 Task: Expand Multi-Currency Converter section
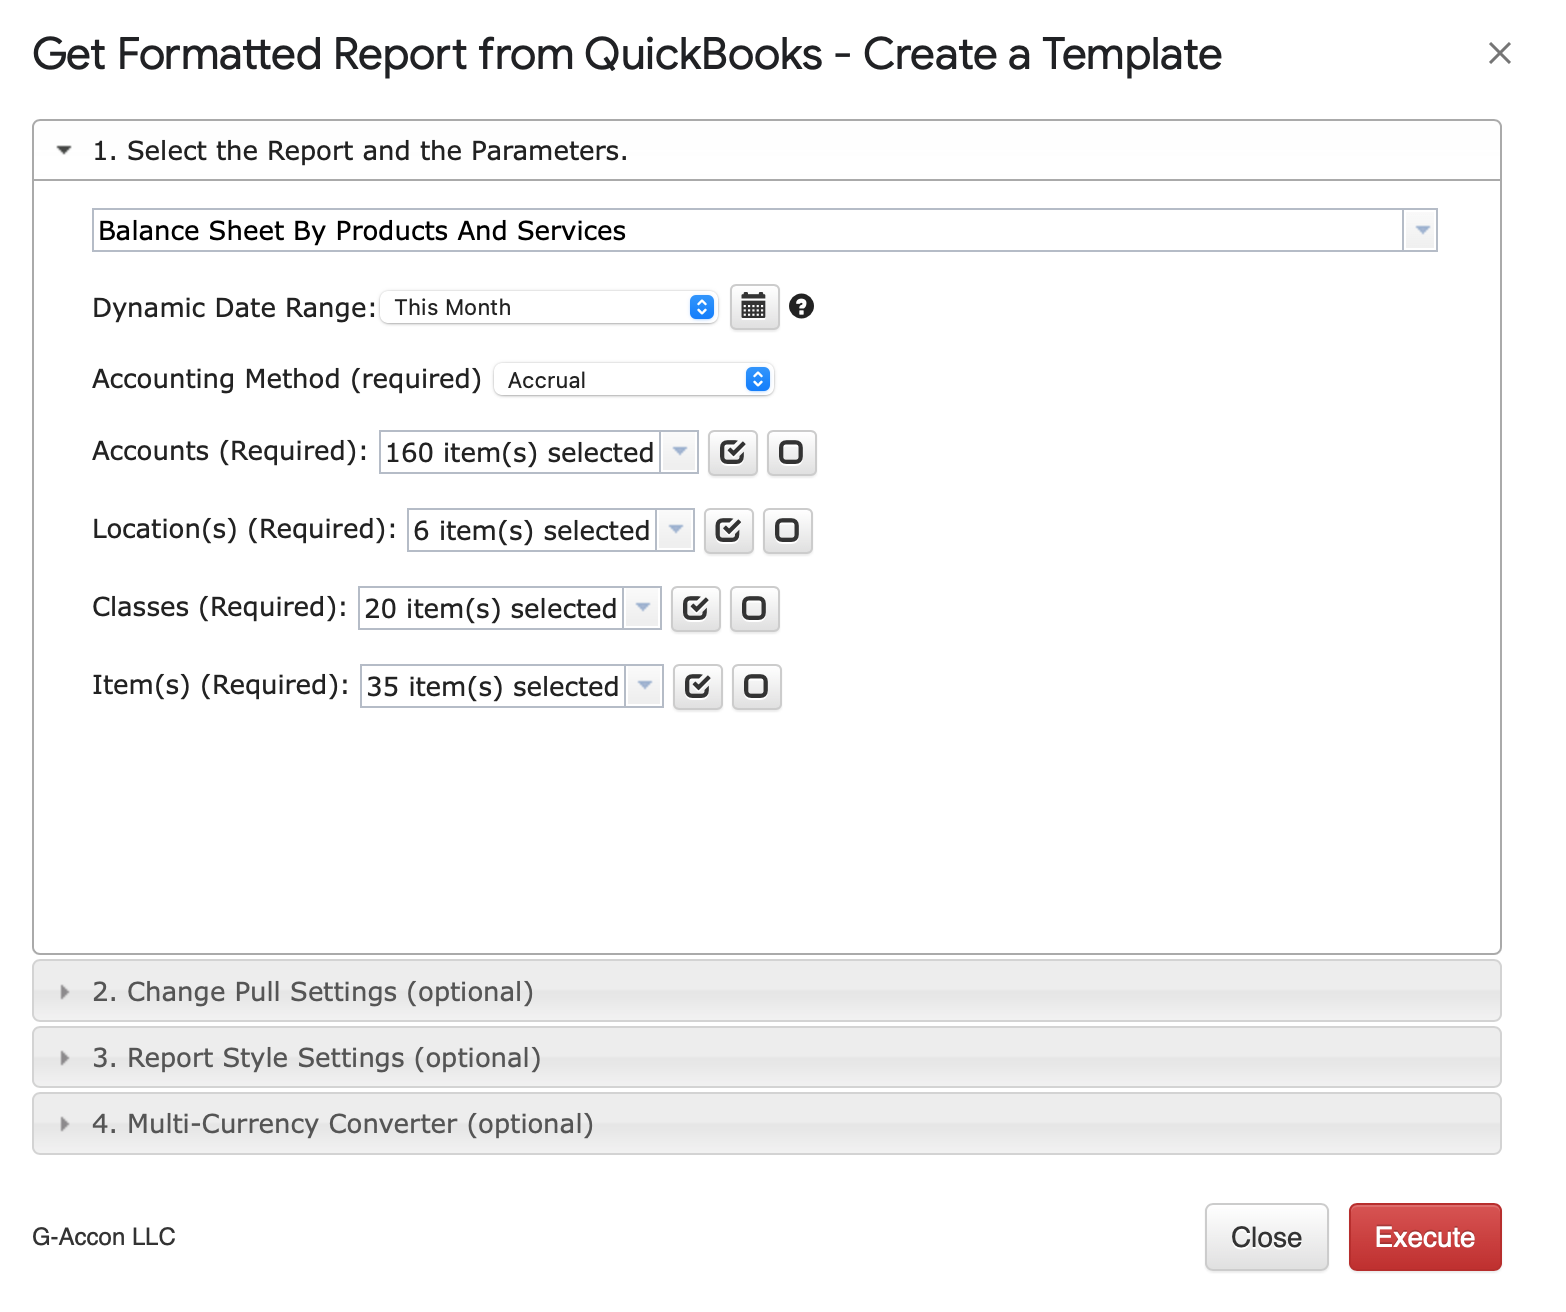point(767,1124)
